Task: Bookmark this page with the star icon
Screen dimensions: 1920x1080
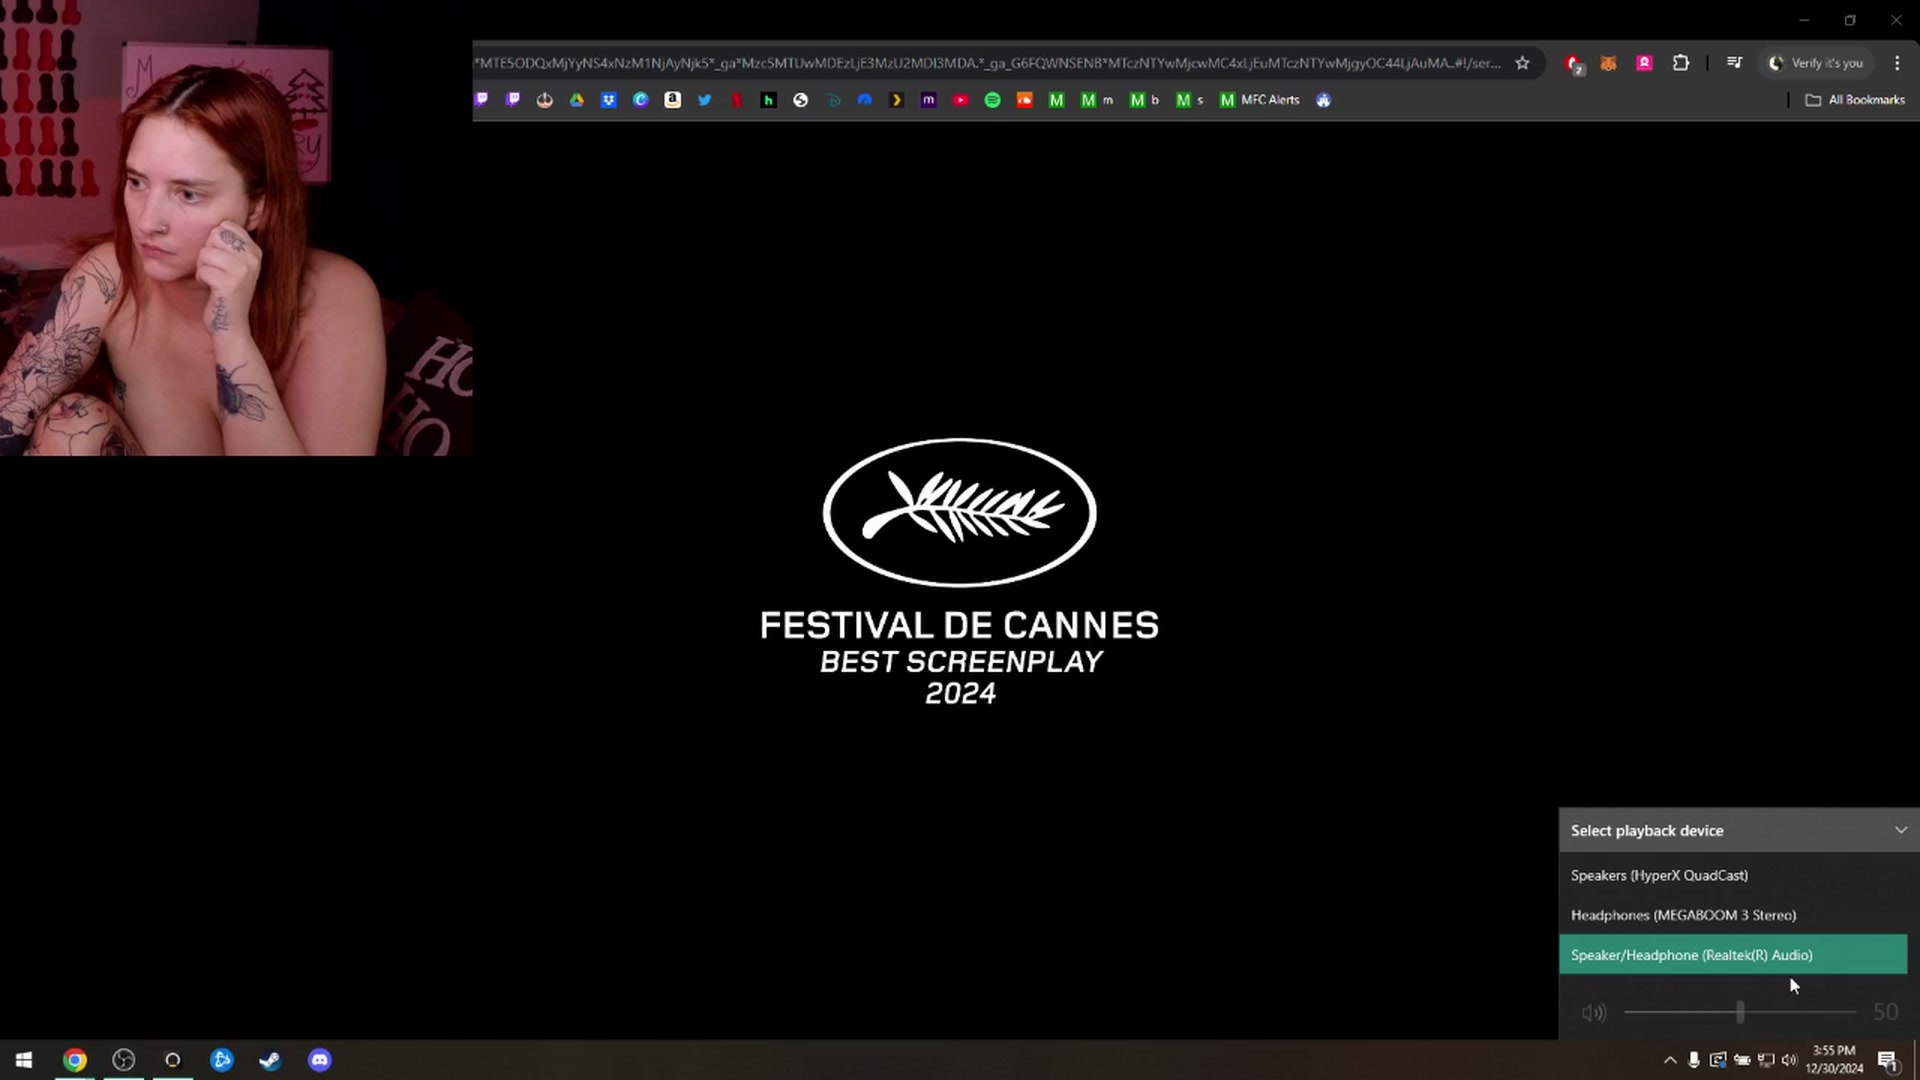Action: pyautogui.click(x=1522, y=63)
